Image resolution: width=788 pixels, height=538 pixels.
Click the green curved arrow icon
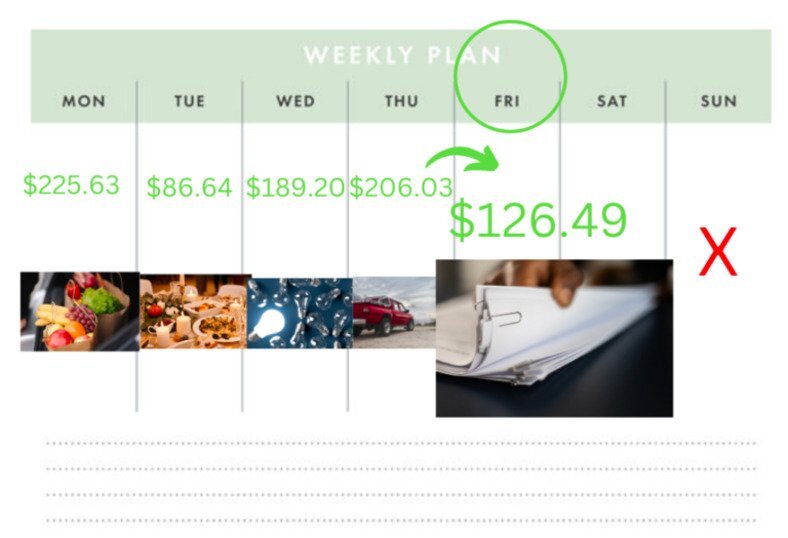462,159
